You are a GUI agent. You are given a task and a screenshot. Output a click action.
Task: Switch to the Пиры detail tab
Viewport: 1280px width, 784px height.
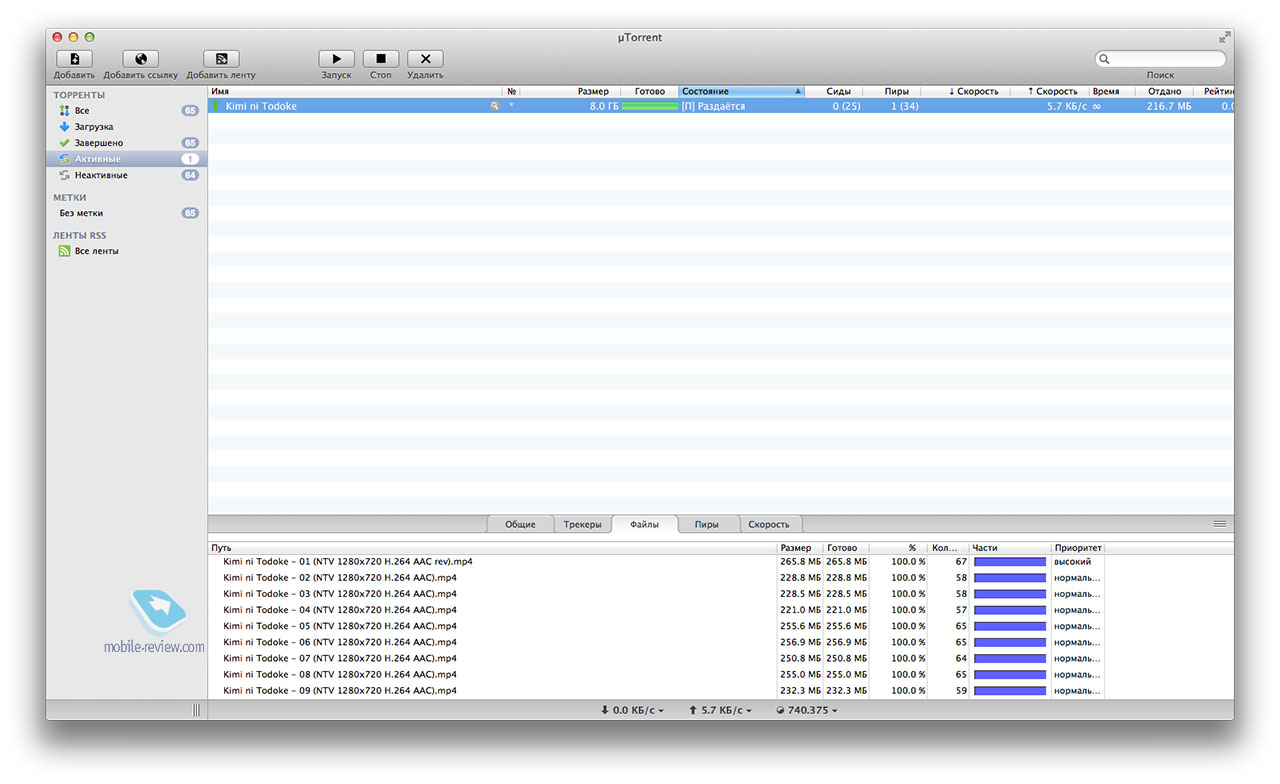(707, 524)
